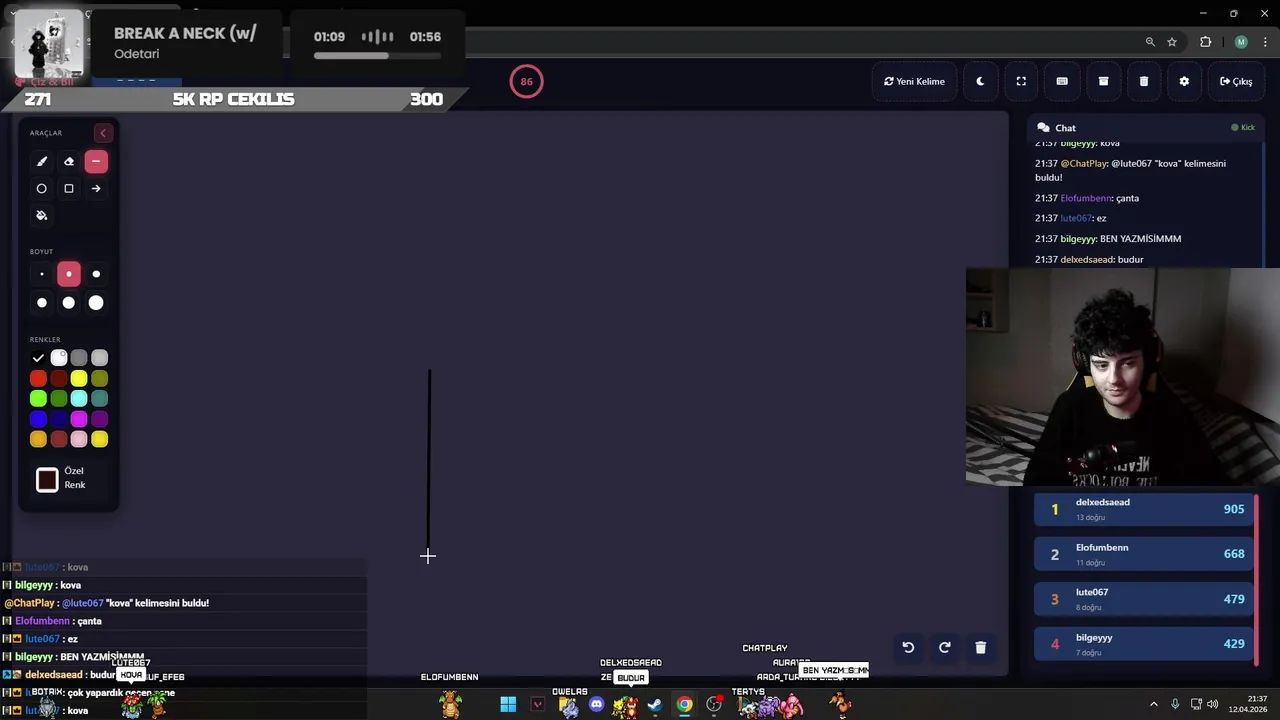Open Chrome extensions puzzle icon
Image resolution: width=1280 pixels, height=720 pixels.
coord(1205,42)
